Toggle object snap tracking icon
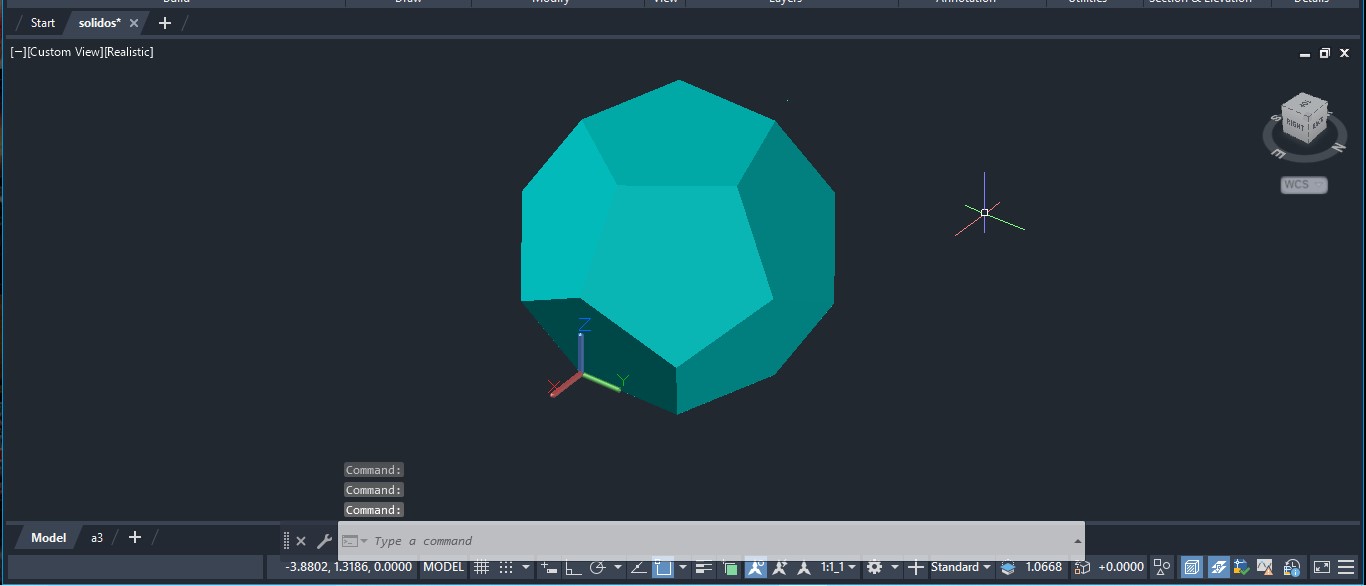The height and width of the screenshot is (586, 1366). [x=638, y=567]
